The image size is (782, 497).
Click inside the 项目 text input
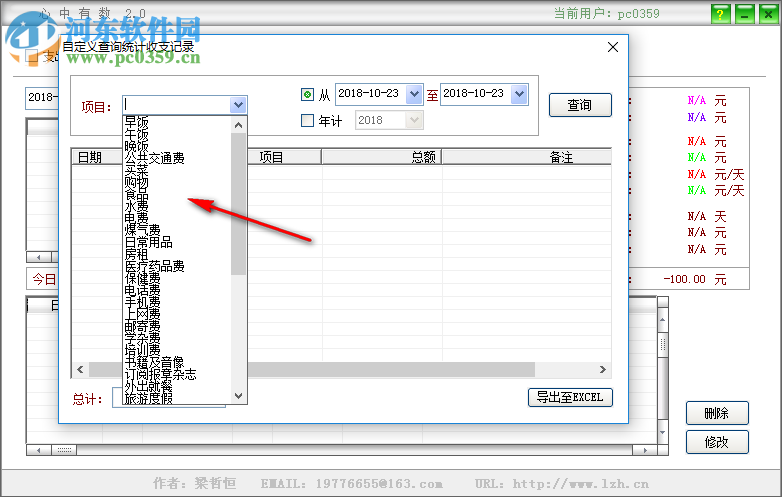click(177, 105)
